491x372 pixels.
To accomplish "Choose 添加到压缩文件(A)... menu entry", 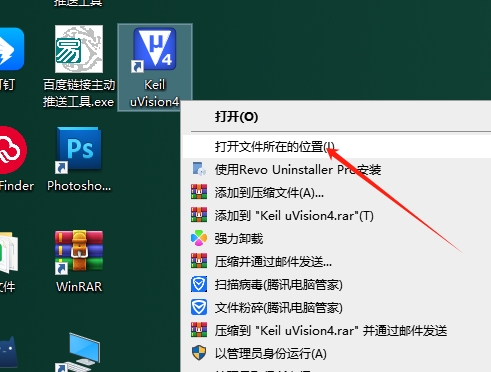I will click(x=337, y=193).
